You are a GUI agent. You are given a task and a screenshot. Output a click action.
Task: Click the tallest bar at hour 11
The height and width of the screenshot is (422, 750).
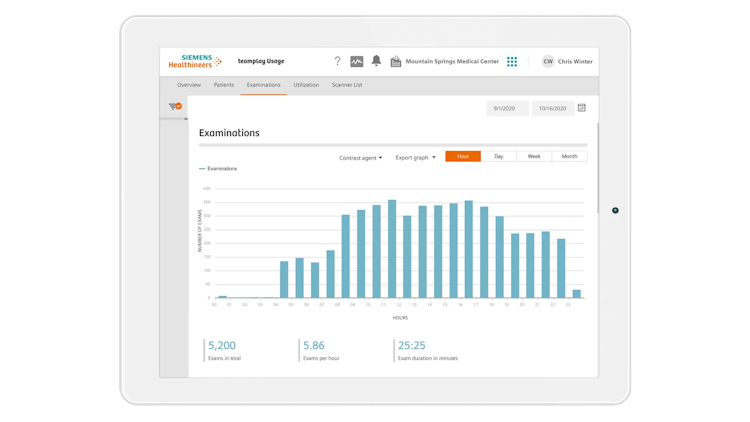pos(392,249)
